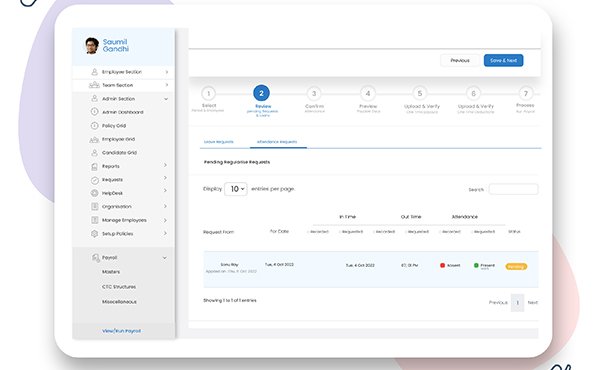This screenshot has height=370, width=600.
Task: Click the Search input field
Action: pyautogui.click(x=514, y=189)
